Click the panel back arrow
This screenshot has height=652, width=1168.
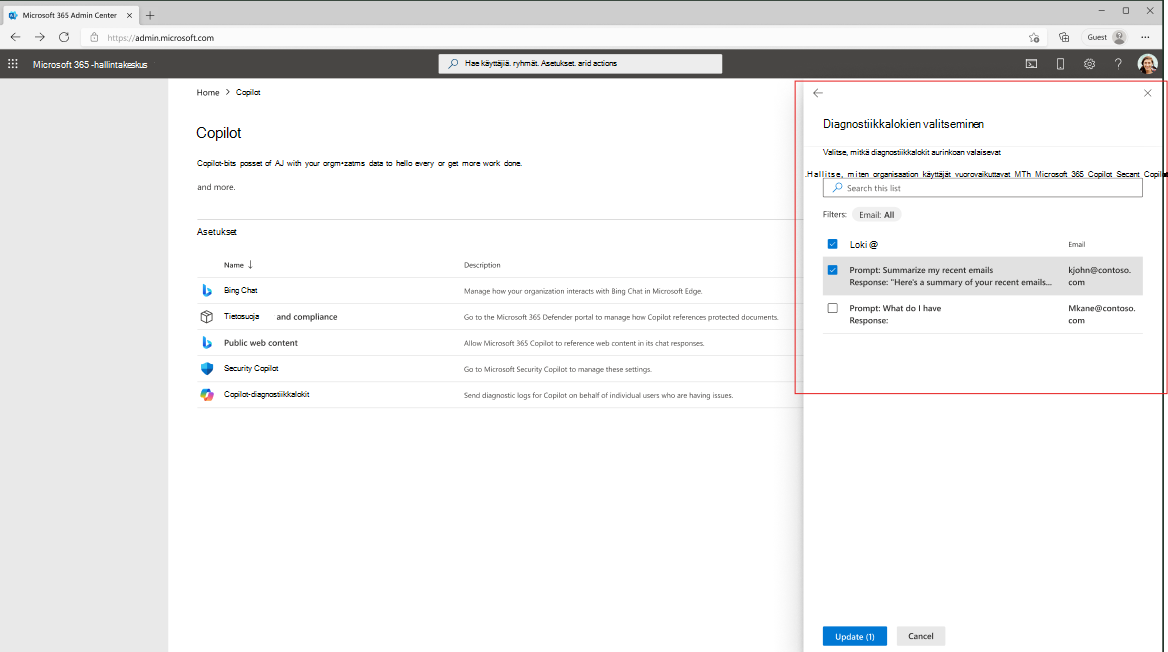click(818, 93)
